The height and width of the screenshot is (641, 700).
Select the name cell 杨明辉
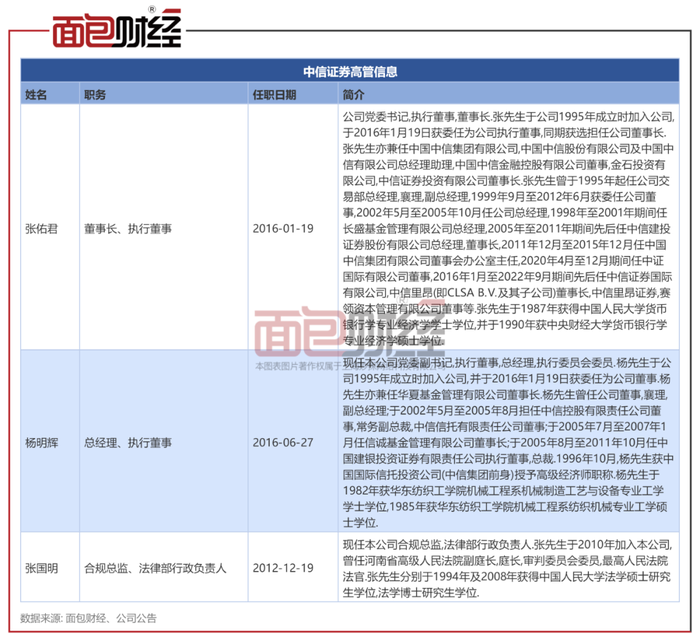click(42, 443)
